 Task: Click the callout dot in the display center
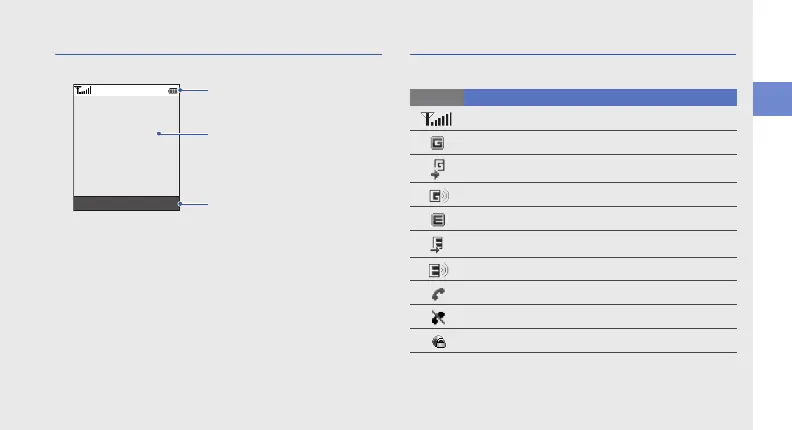[158, 133]
